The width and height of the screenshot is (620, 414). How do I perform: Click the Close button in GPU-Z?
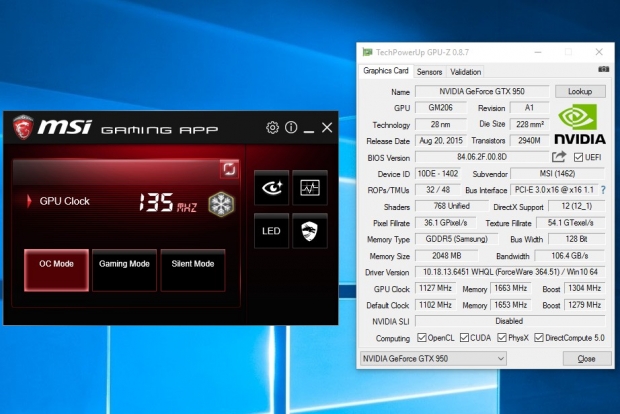coord(586,359)
